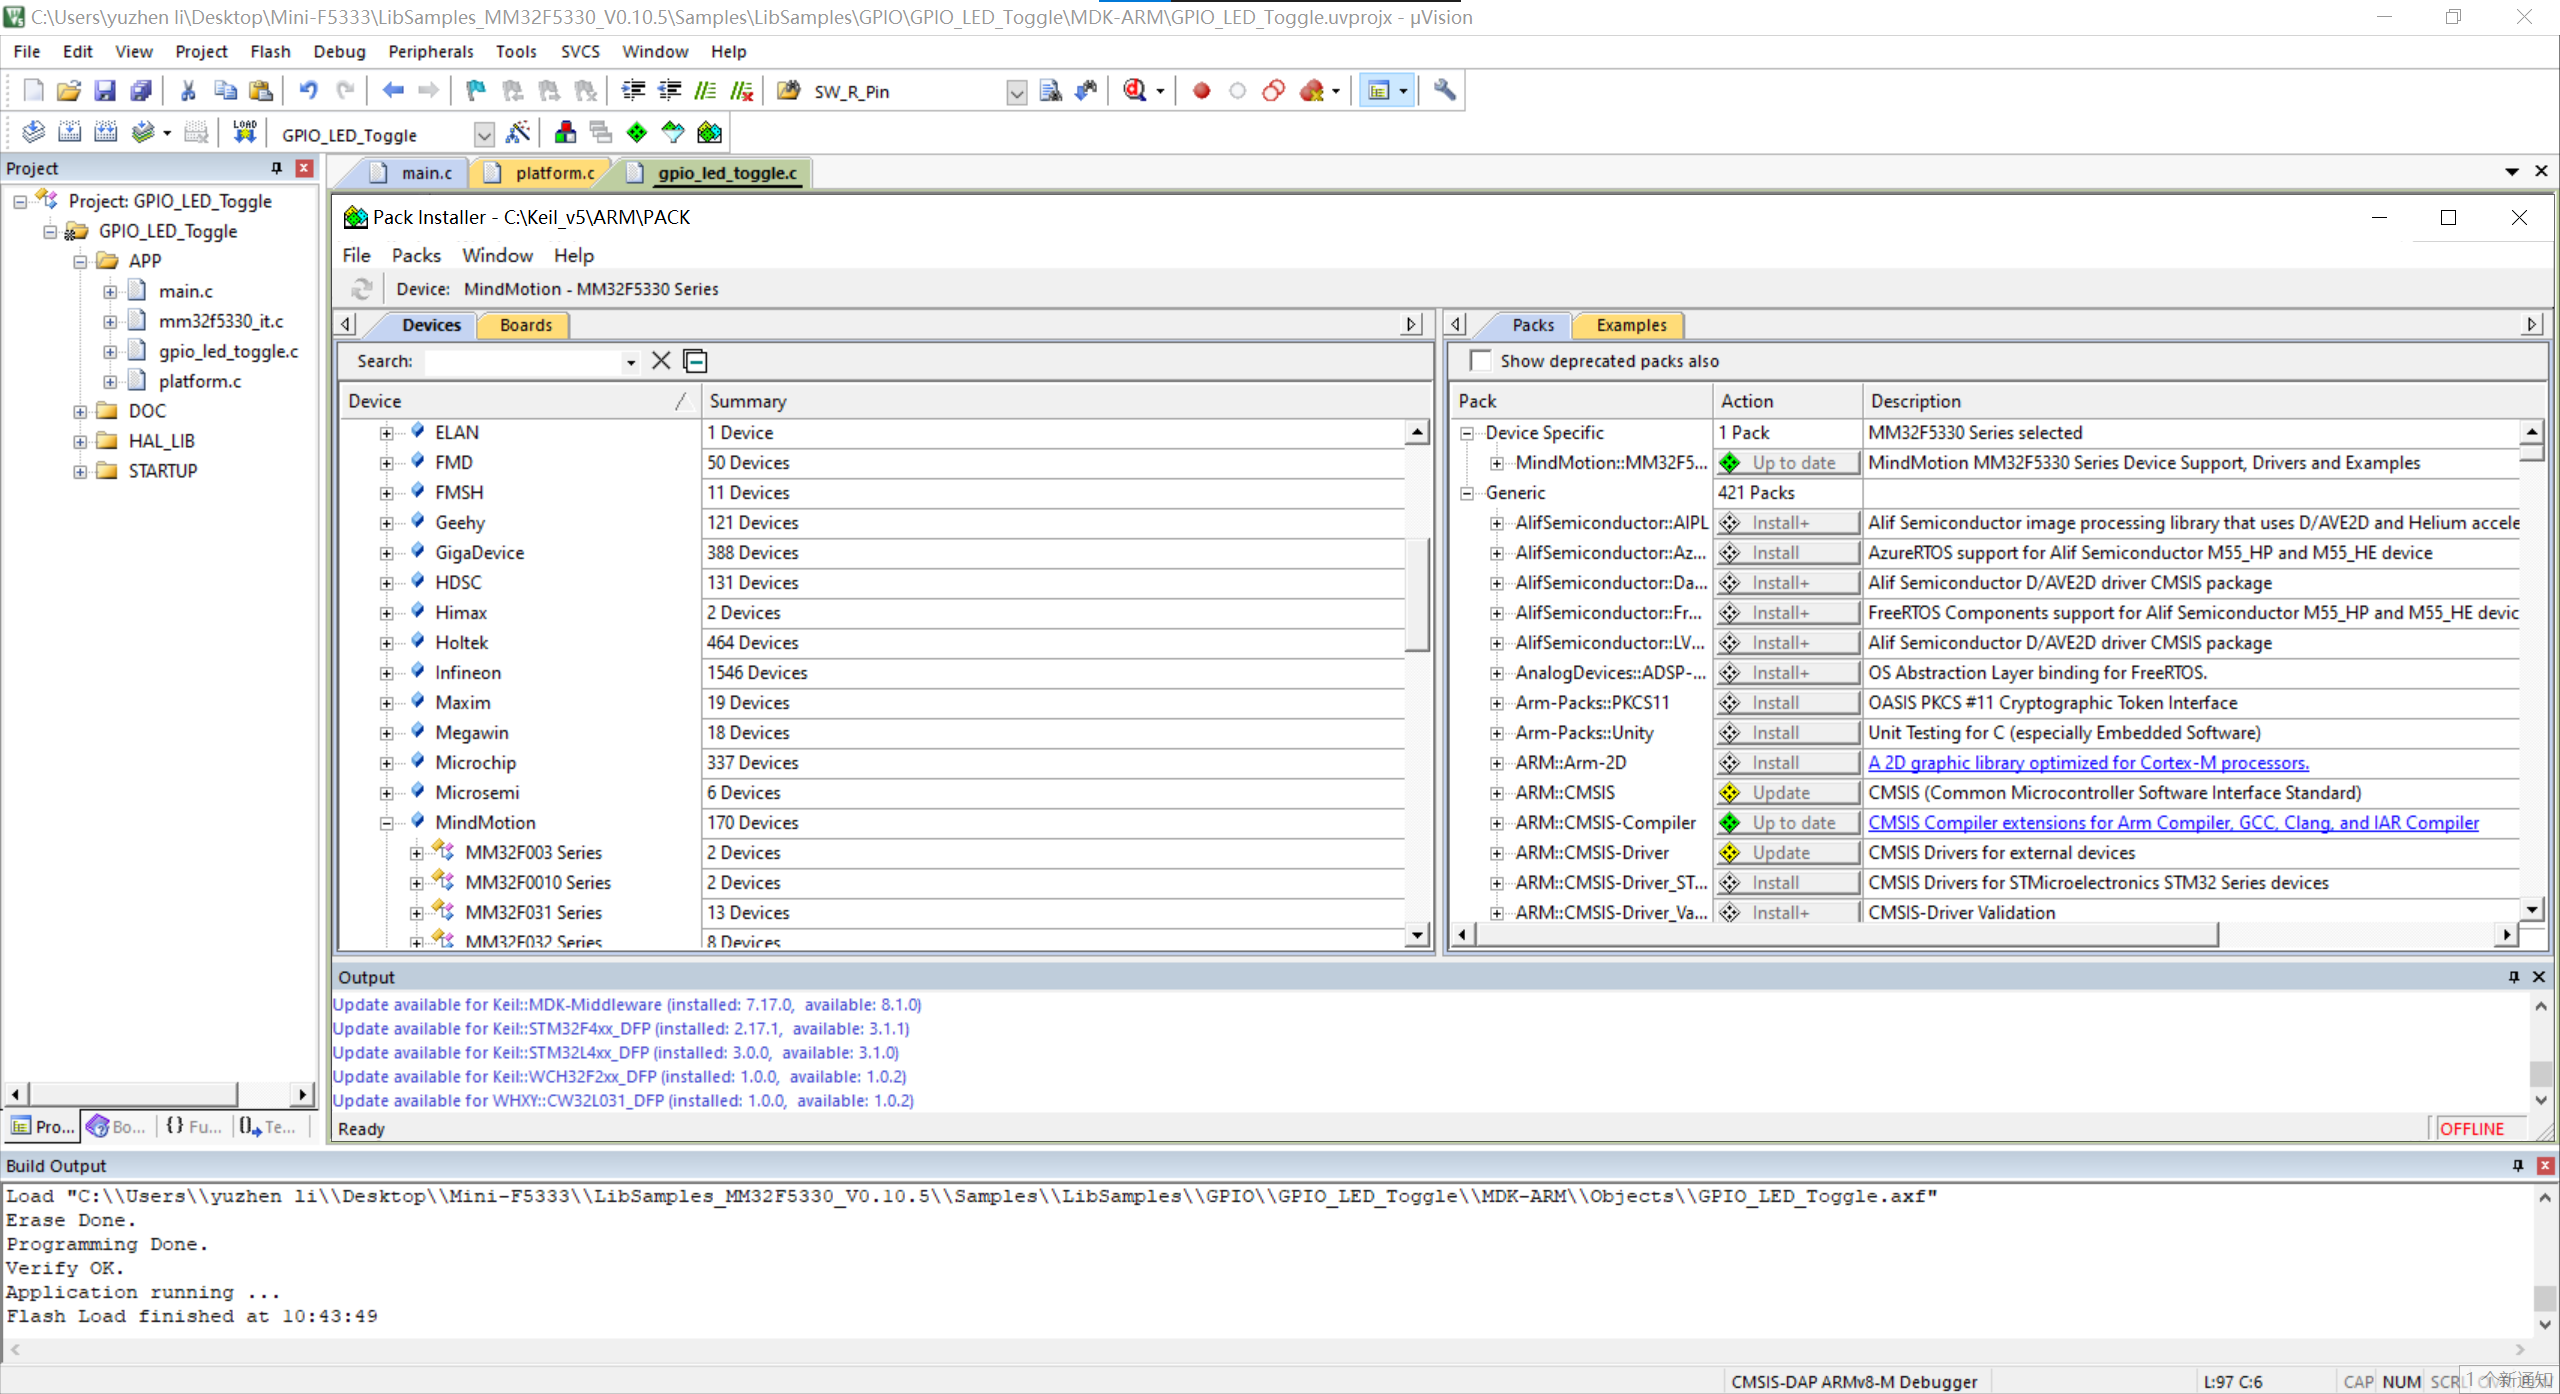Rebuild all target files via toolbar
This screenshot has width=2560, height=1394.
tap(105, 133)
